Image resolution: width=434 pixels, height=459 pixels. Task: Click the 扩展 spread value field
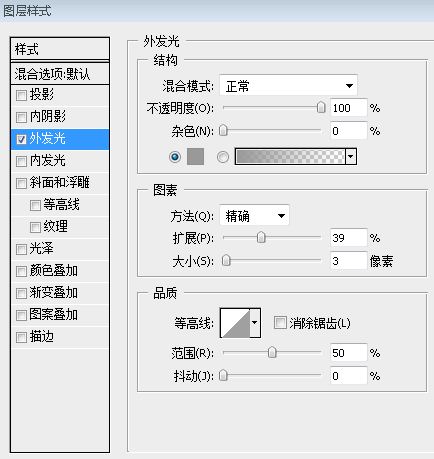coord(349,238)
